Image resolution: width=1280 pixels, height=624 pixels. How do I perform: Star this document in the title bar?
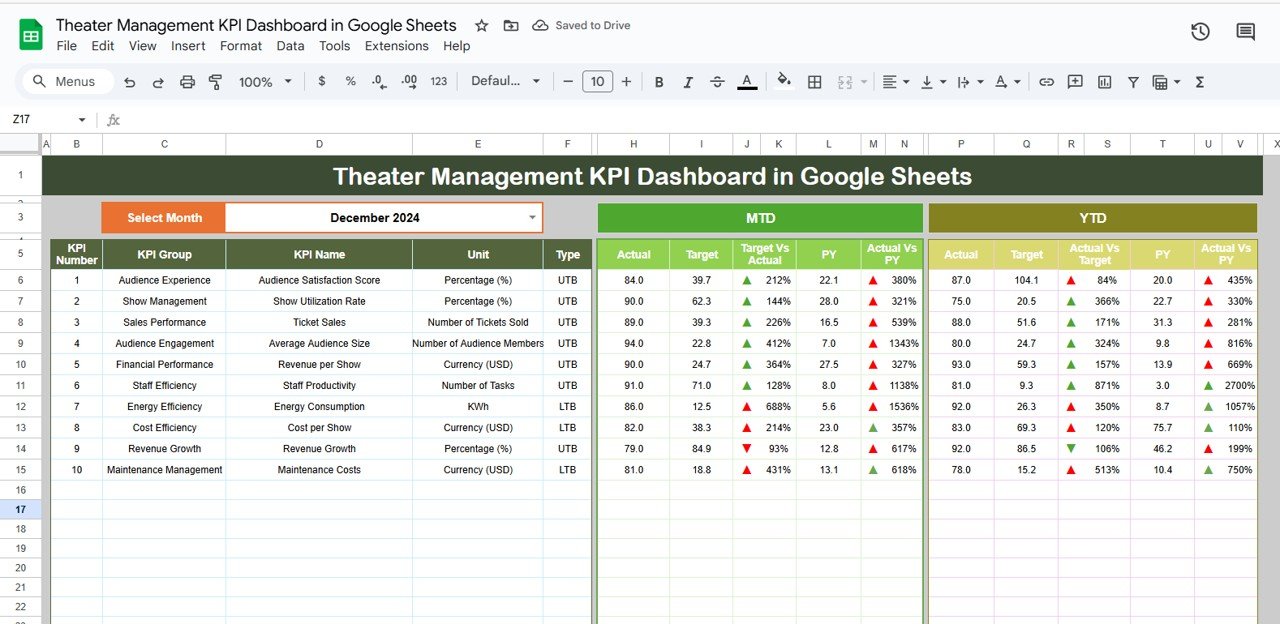point(481,25)
